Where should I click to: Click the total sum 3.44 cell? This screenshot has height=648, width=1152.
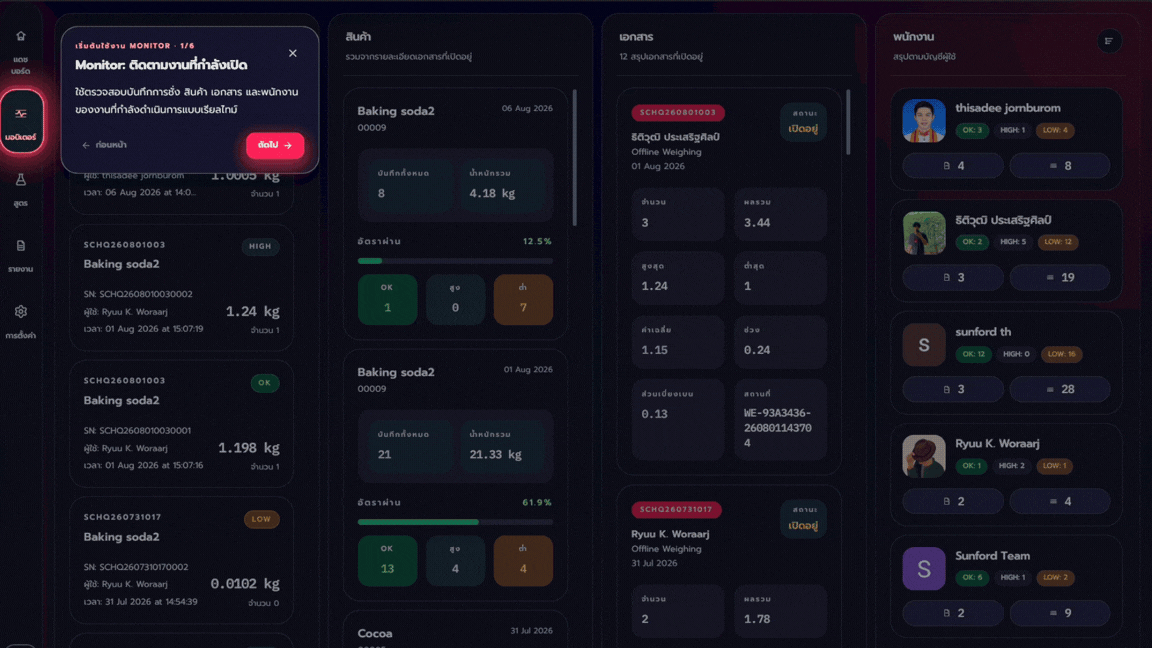tap(780, 214)
